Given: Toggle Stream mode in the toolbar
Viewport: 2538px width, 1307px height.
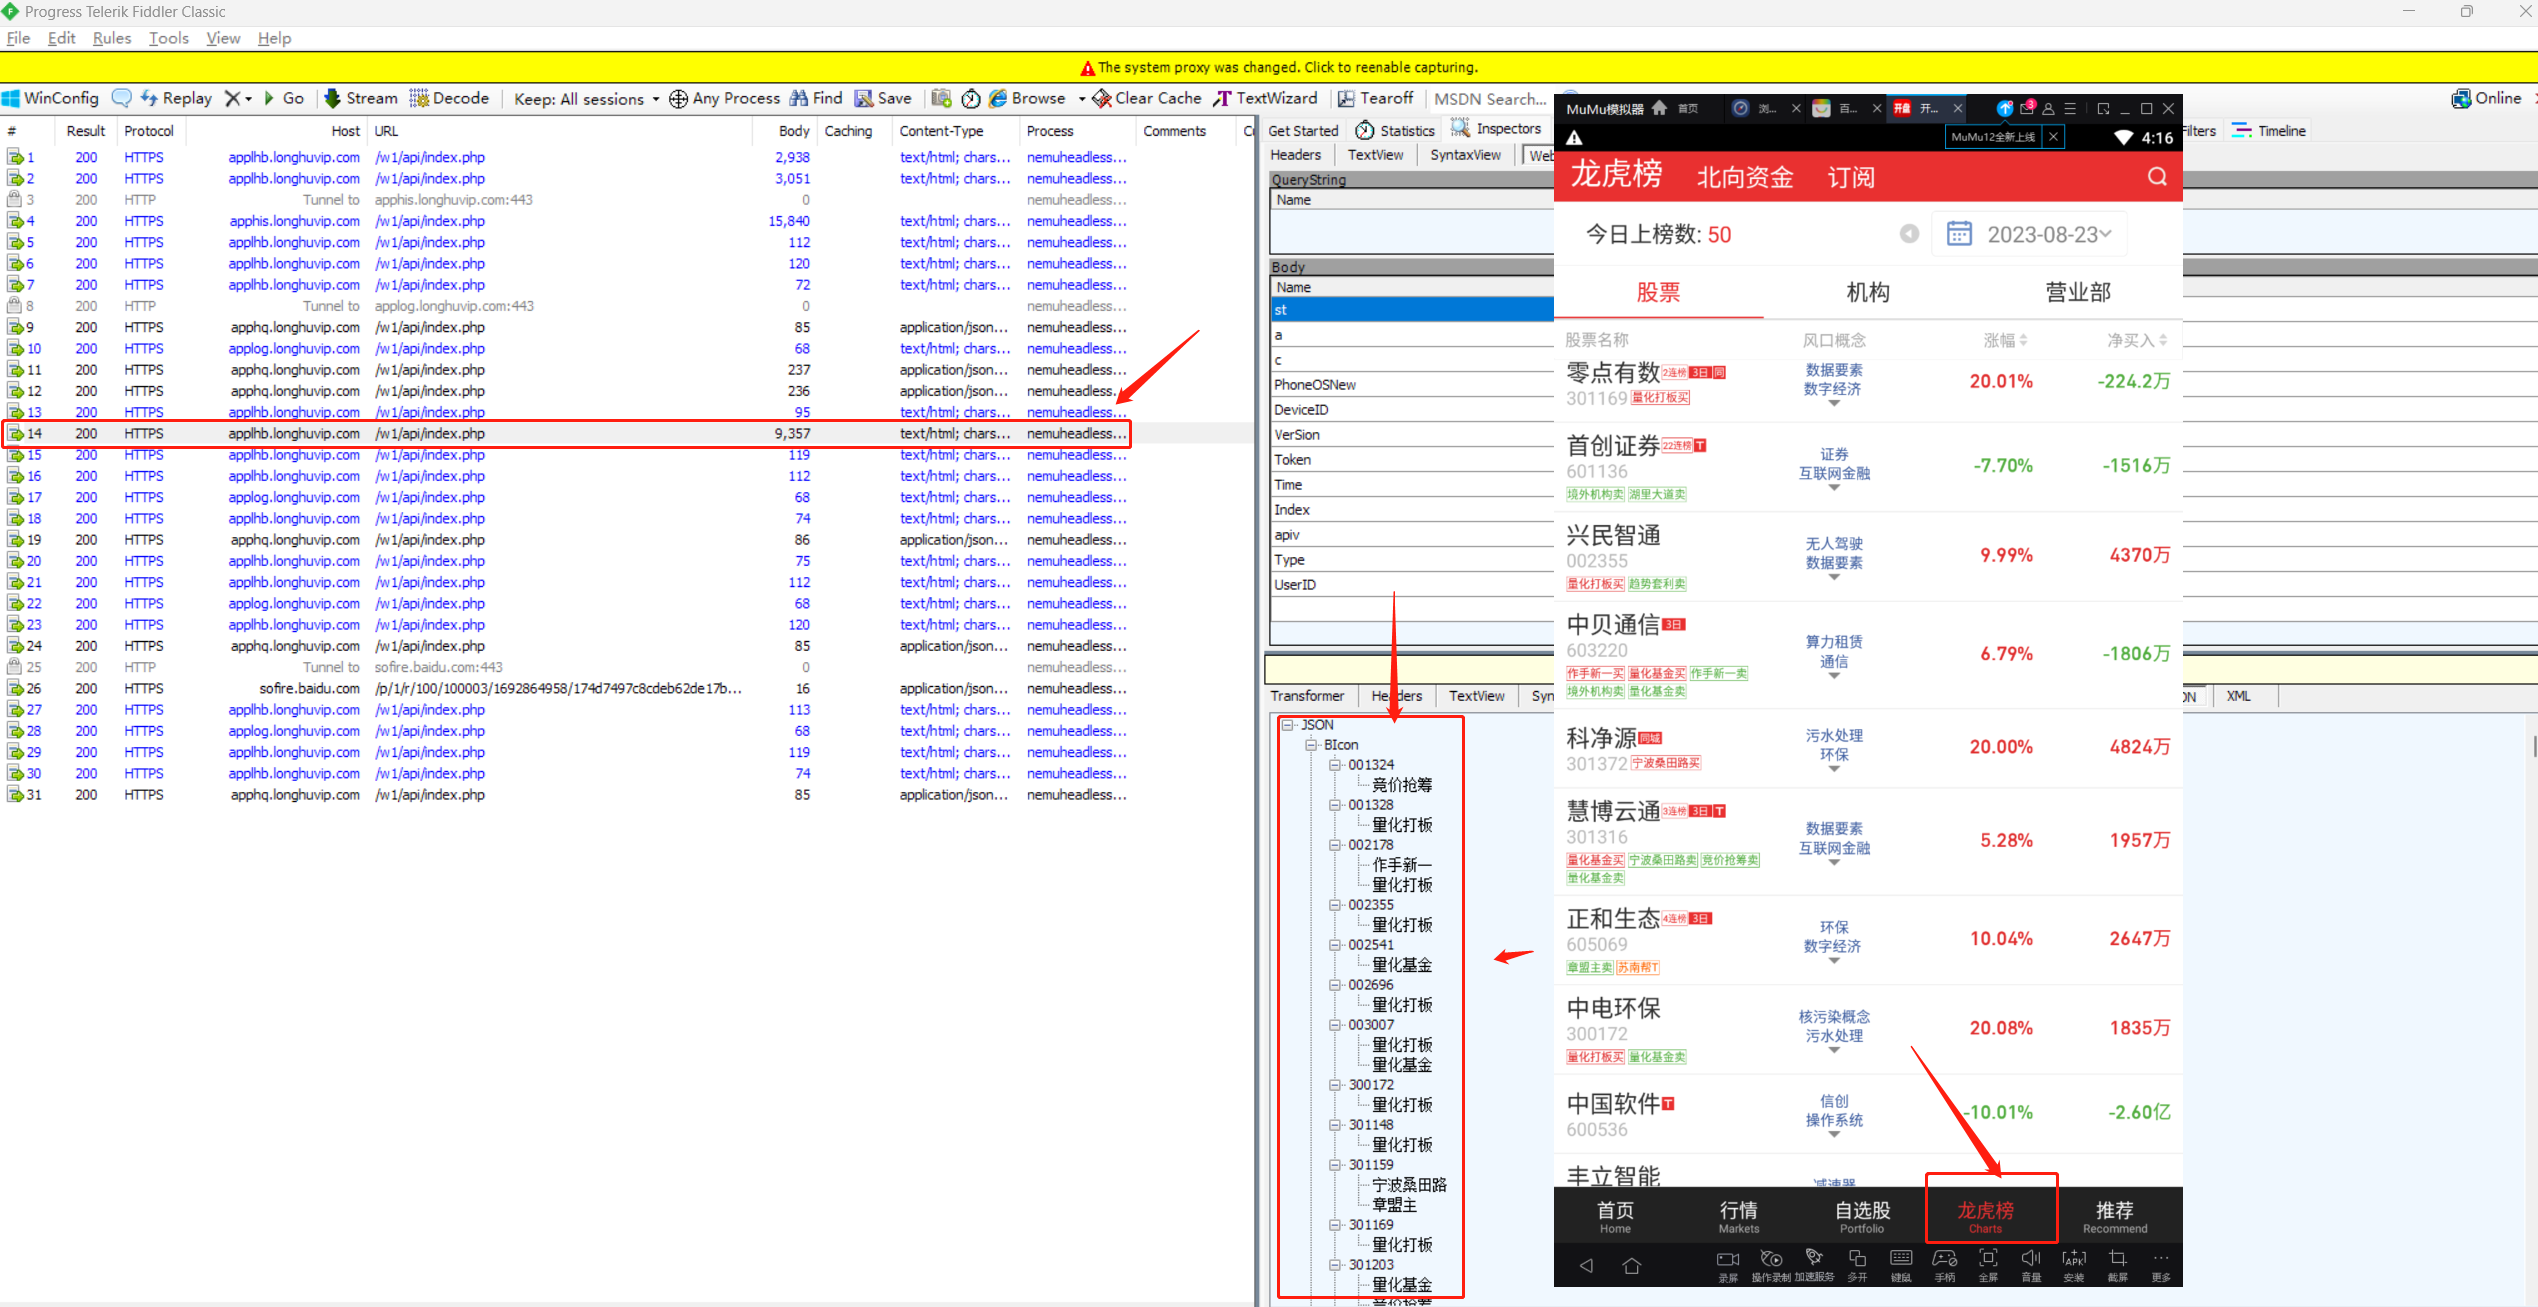Looking at the screenshot, I should (361, 98).
